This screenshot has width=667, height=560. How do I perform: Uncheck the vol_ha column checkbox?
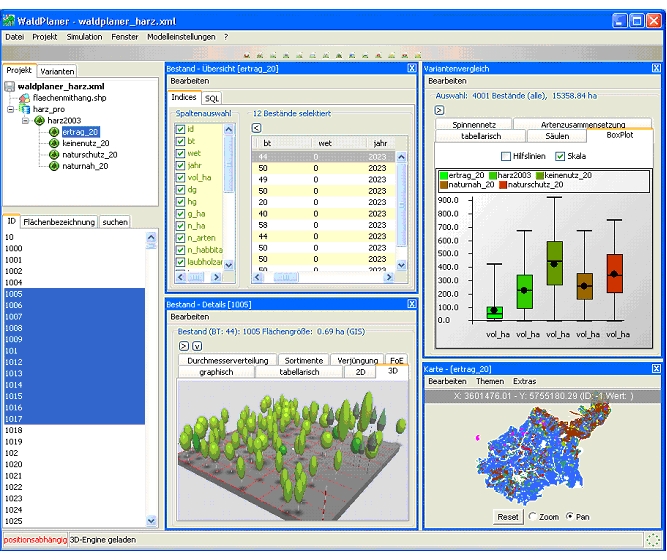click(178, 176)
